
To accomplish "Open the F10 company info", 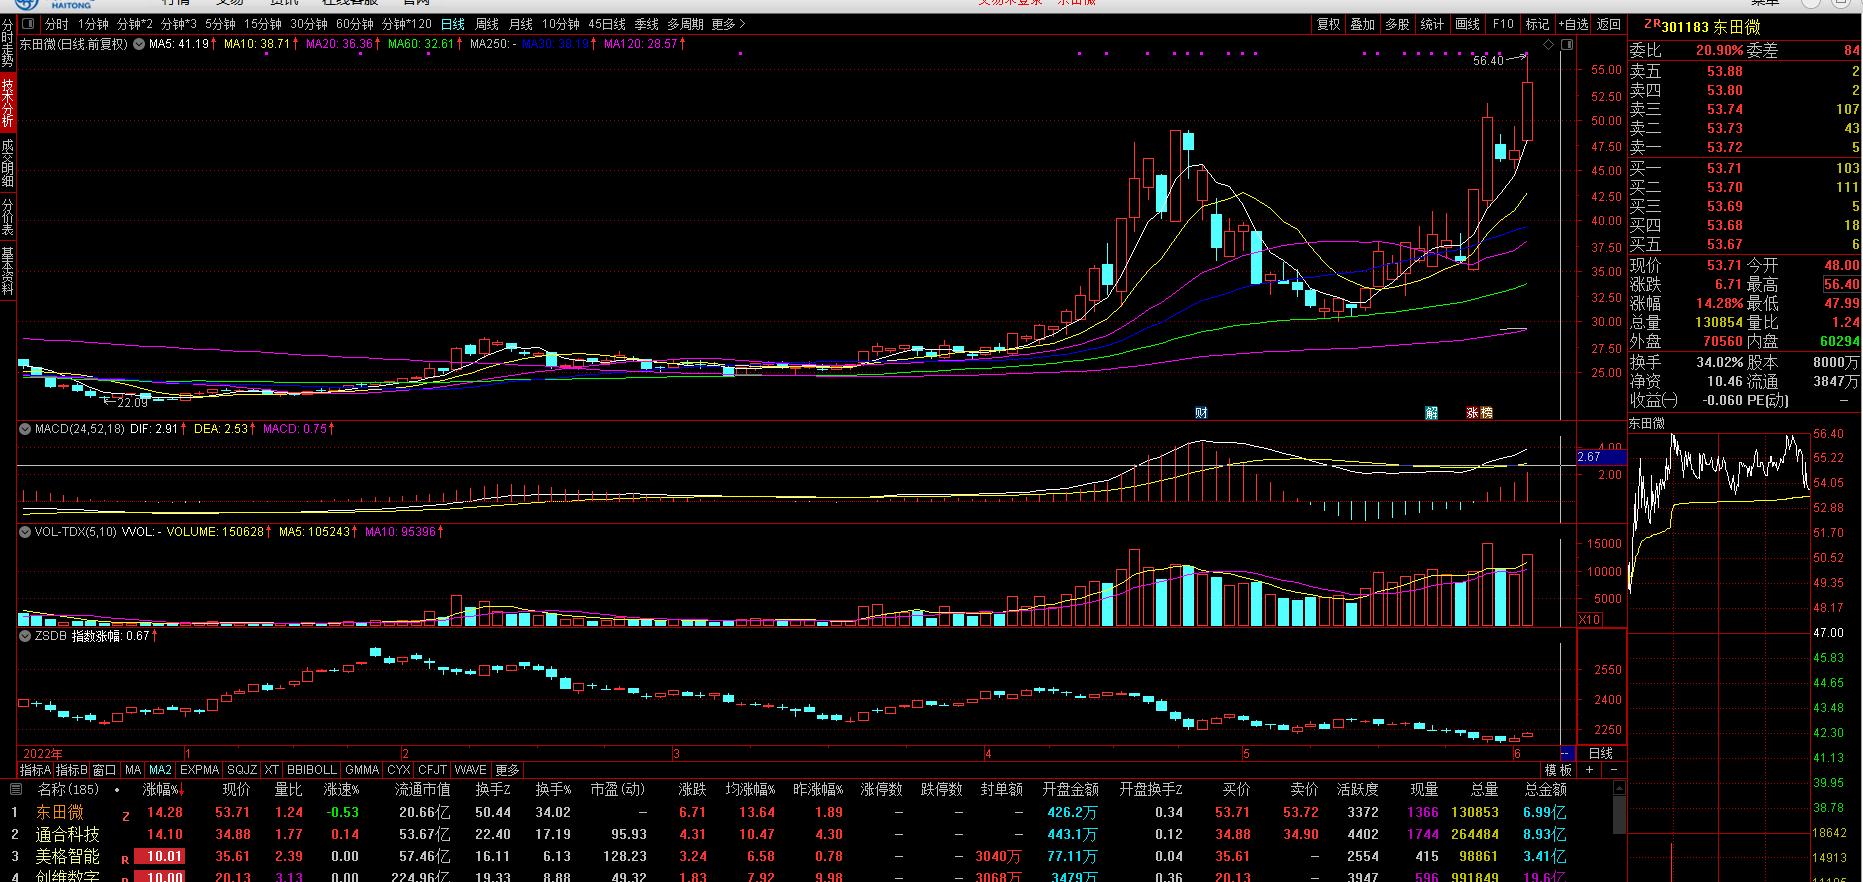I will tap(1503, 24).
